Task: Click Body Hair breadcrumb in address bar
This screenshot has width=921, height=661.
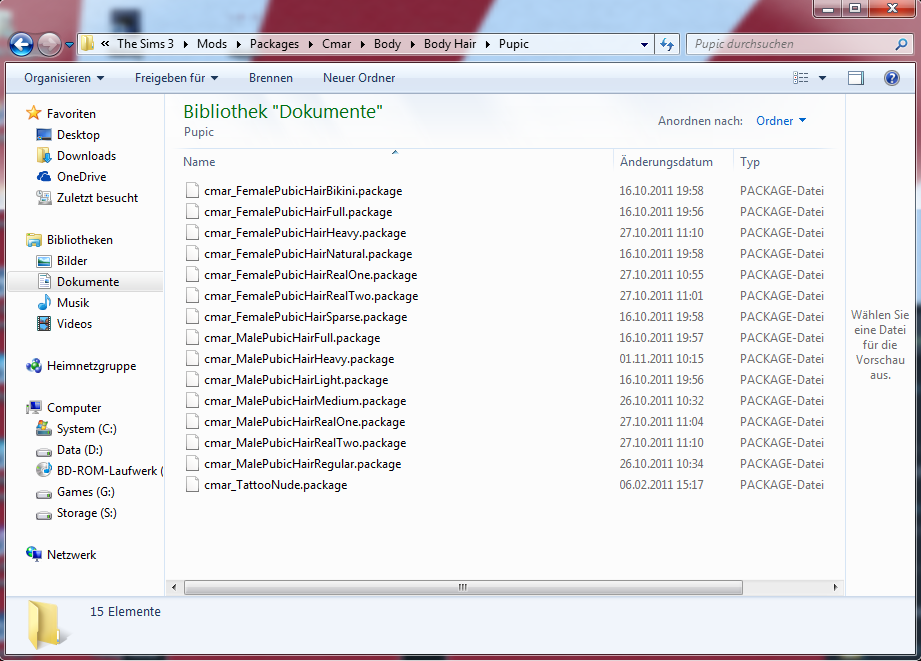Action: coord(450,44)
